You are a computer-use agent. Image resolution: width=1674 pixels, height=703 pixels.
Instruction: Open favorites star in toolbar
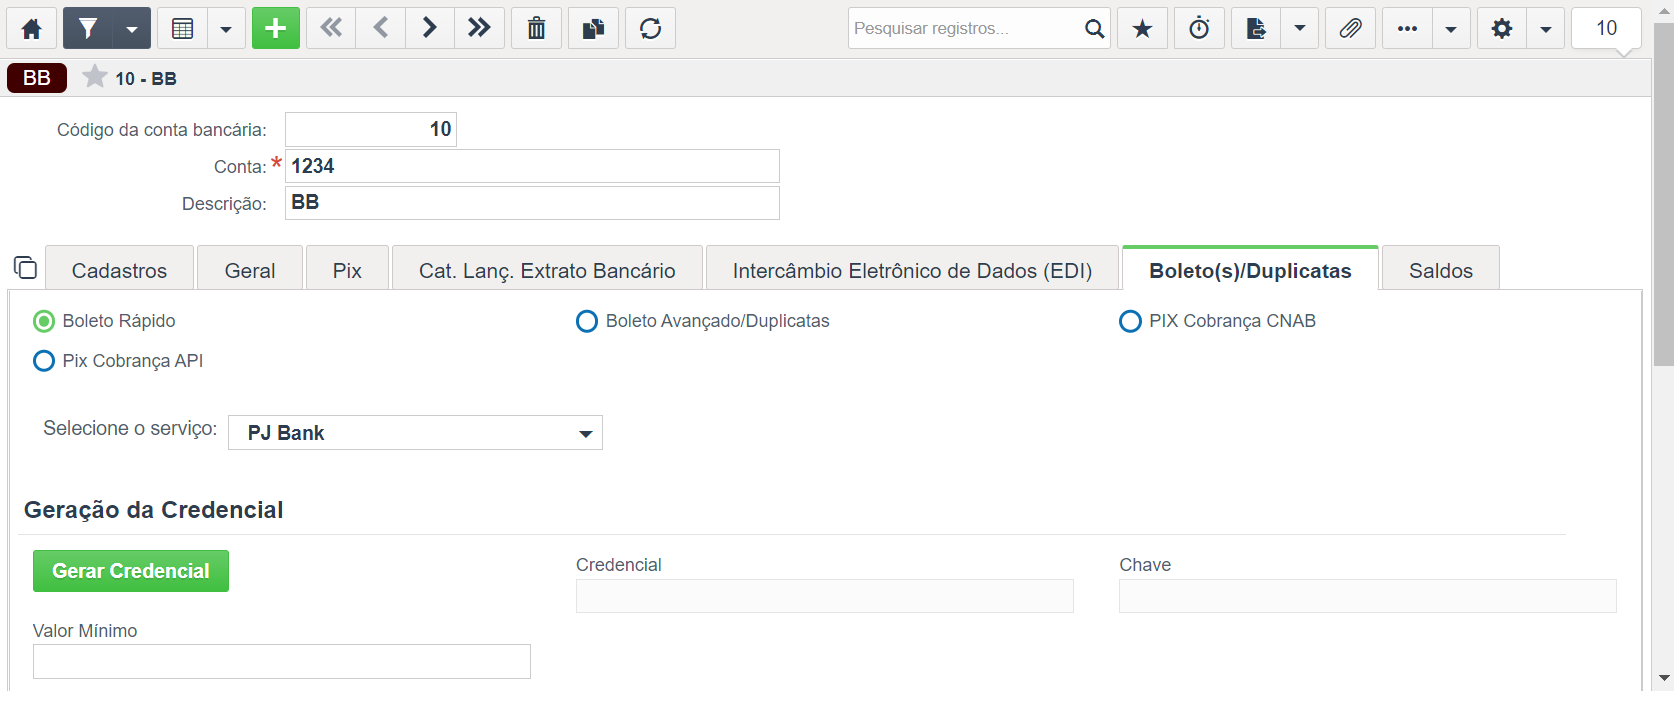(x=1142, y=28)
